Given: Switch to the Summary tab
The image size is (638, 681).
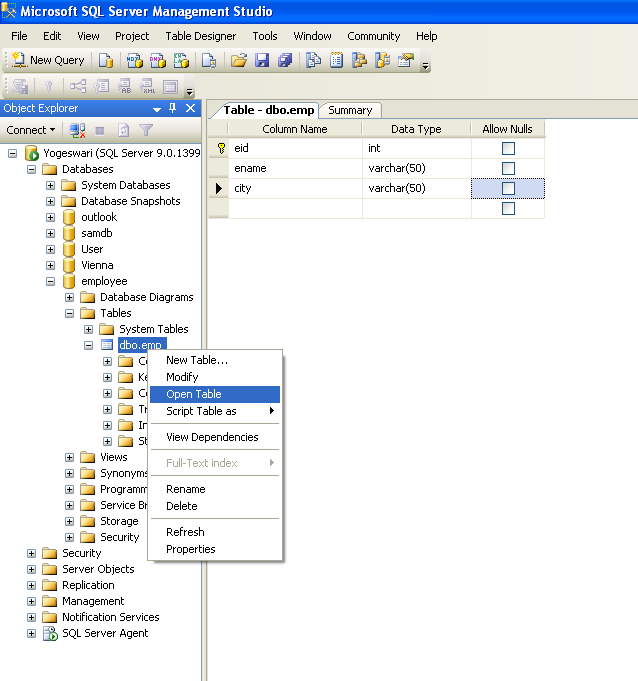Looking at the screenshot, I should pos(350,110).
